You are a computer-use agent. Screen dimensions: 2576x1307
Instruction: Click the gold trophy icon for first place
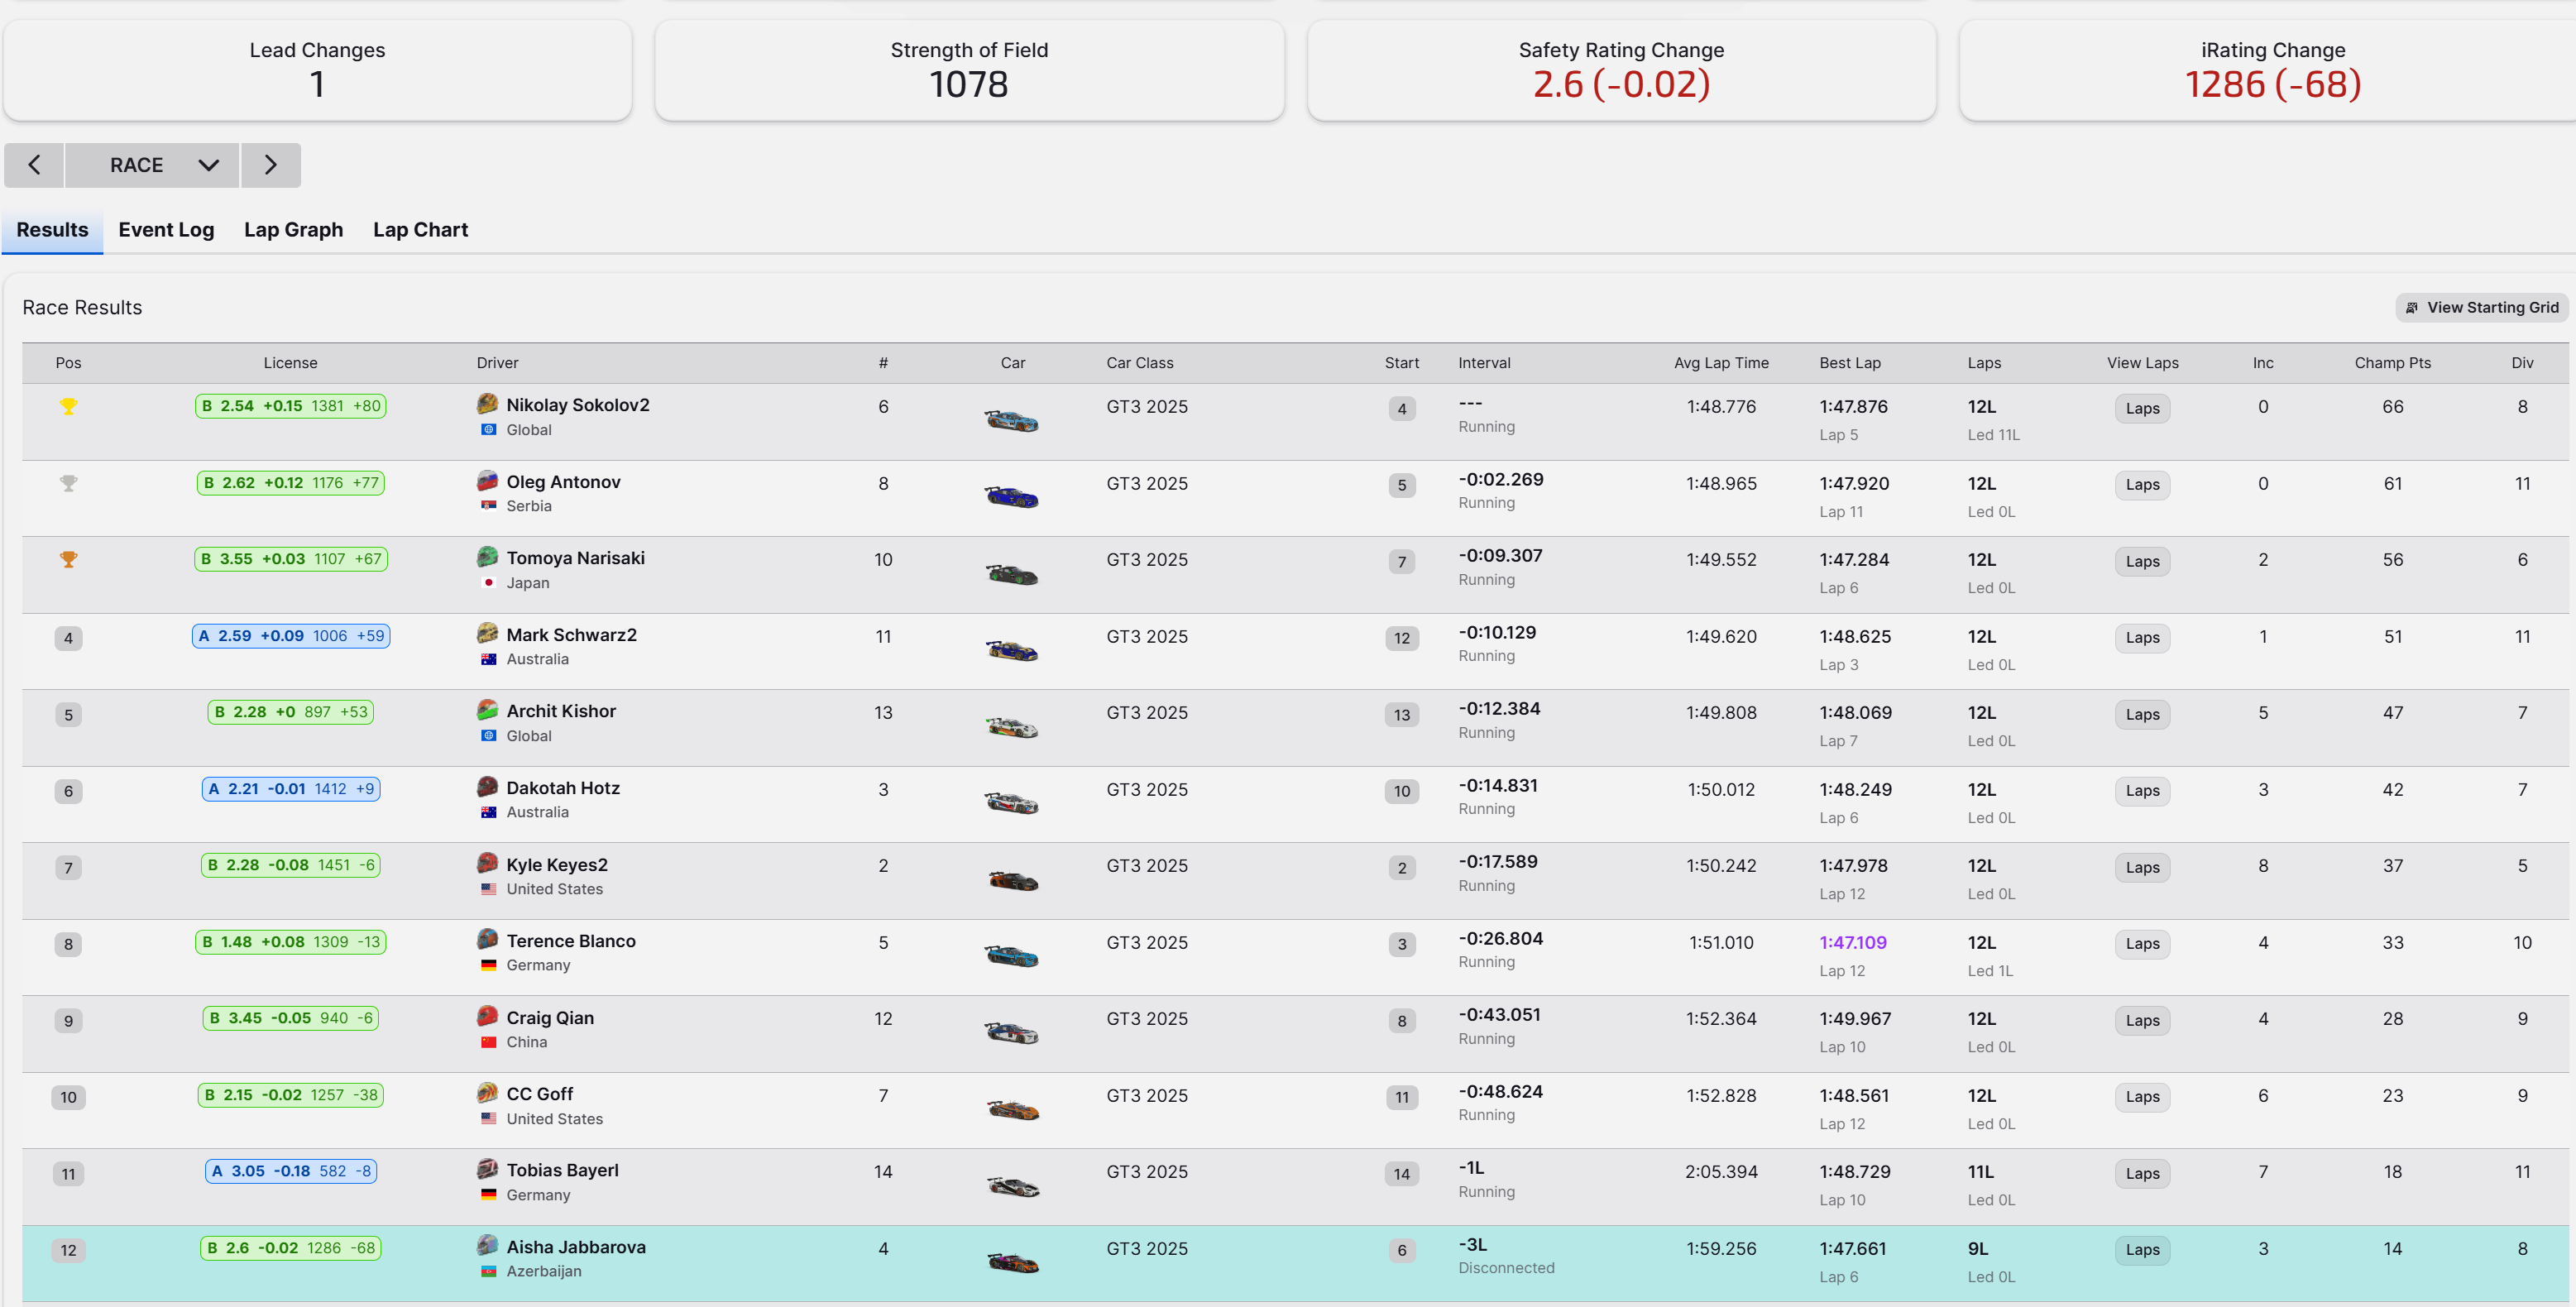pos(68,406)
